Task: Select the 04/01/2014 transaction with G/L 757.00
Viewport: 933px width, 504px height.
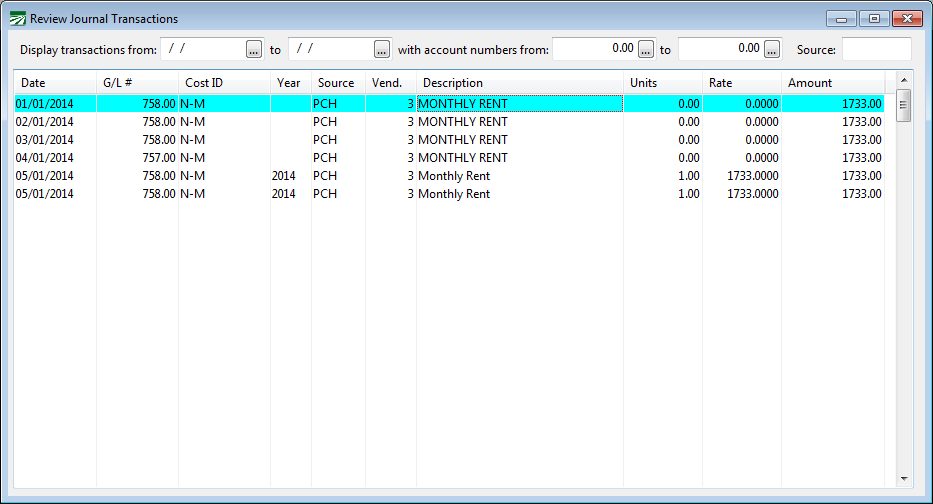Action: 448,158
